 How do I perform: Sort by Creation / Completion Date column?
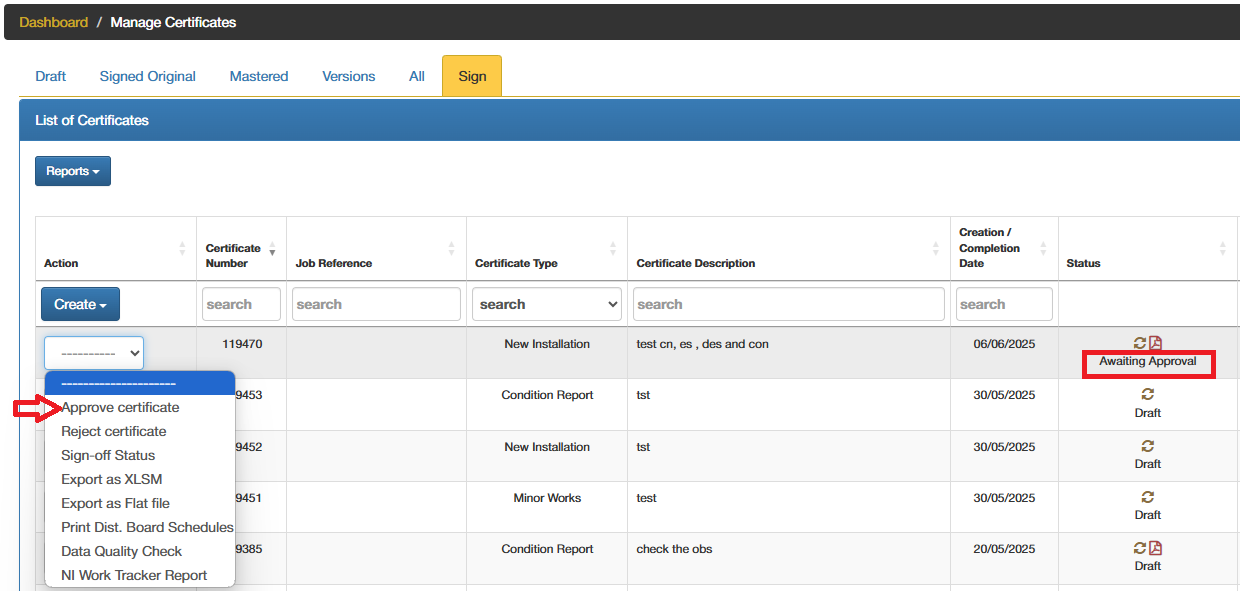(x=1042, y=247)
